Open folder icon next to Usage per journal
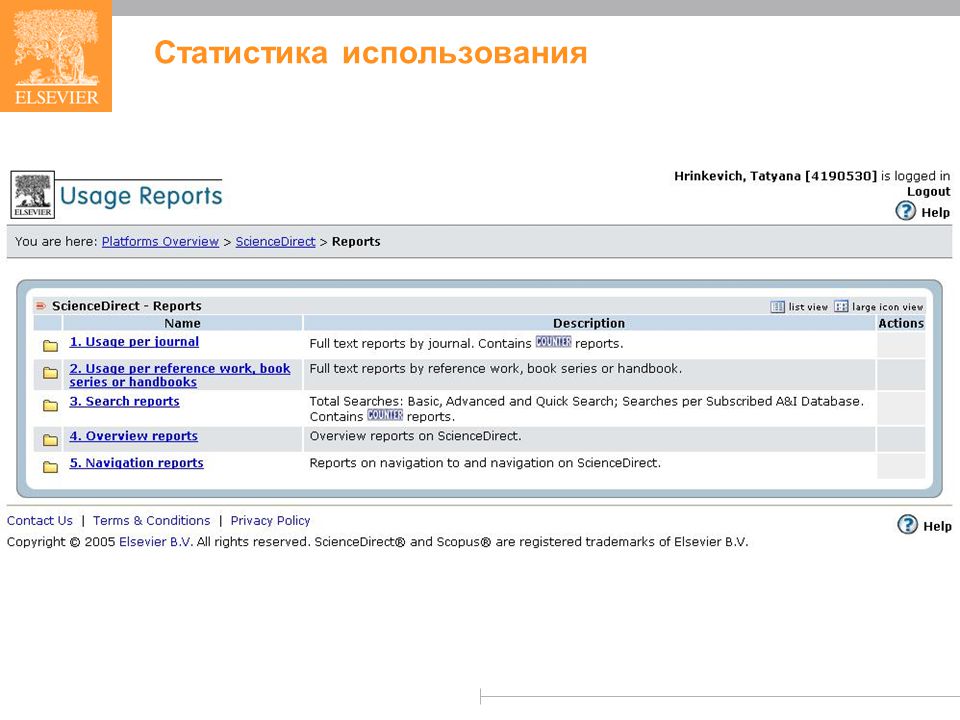The height and width of the screenshot is (720, 960). click(50, 346)
